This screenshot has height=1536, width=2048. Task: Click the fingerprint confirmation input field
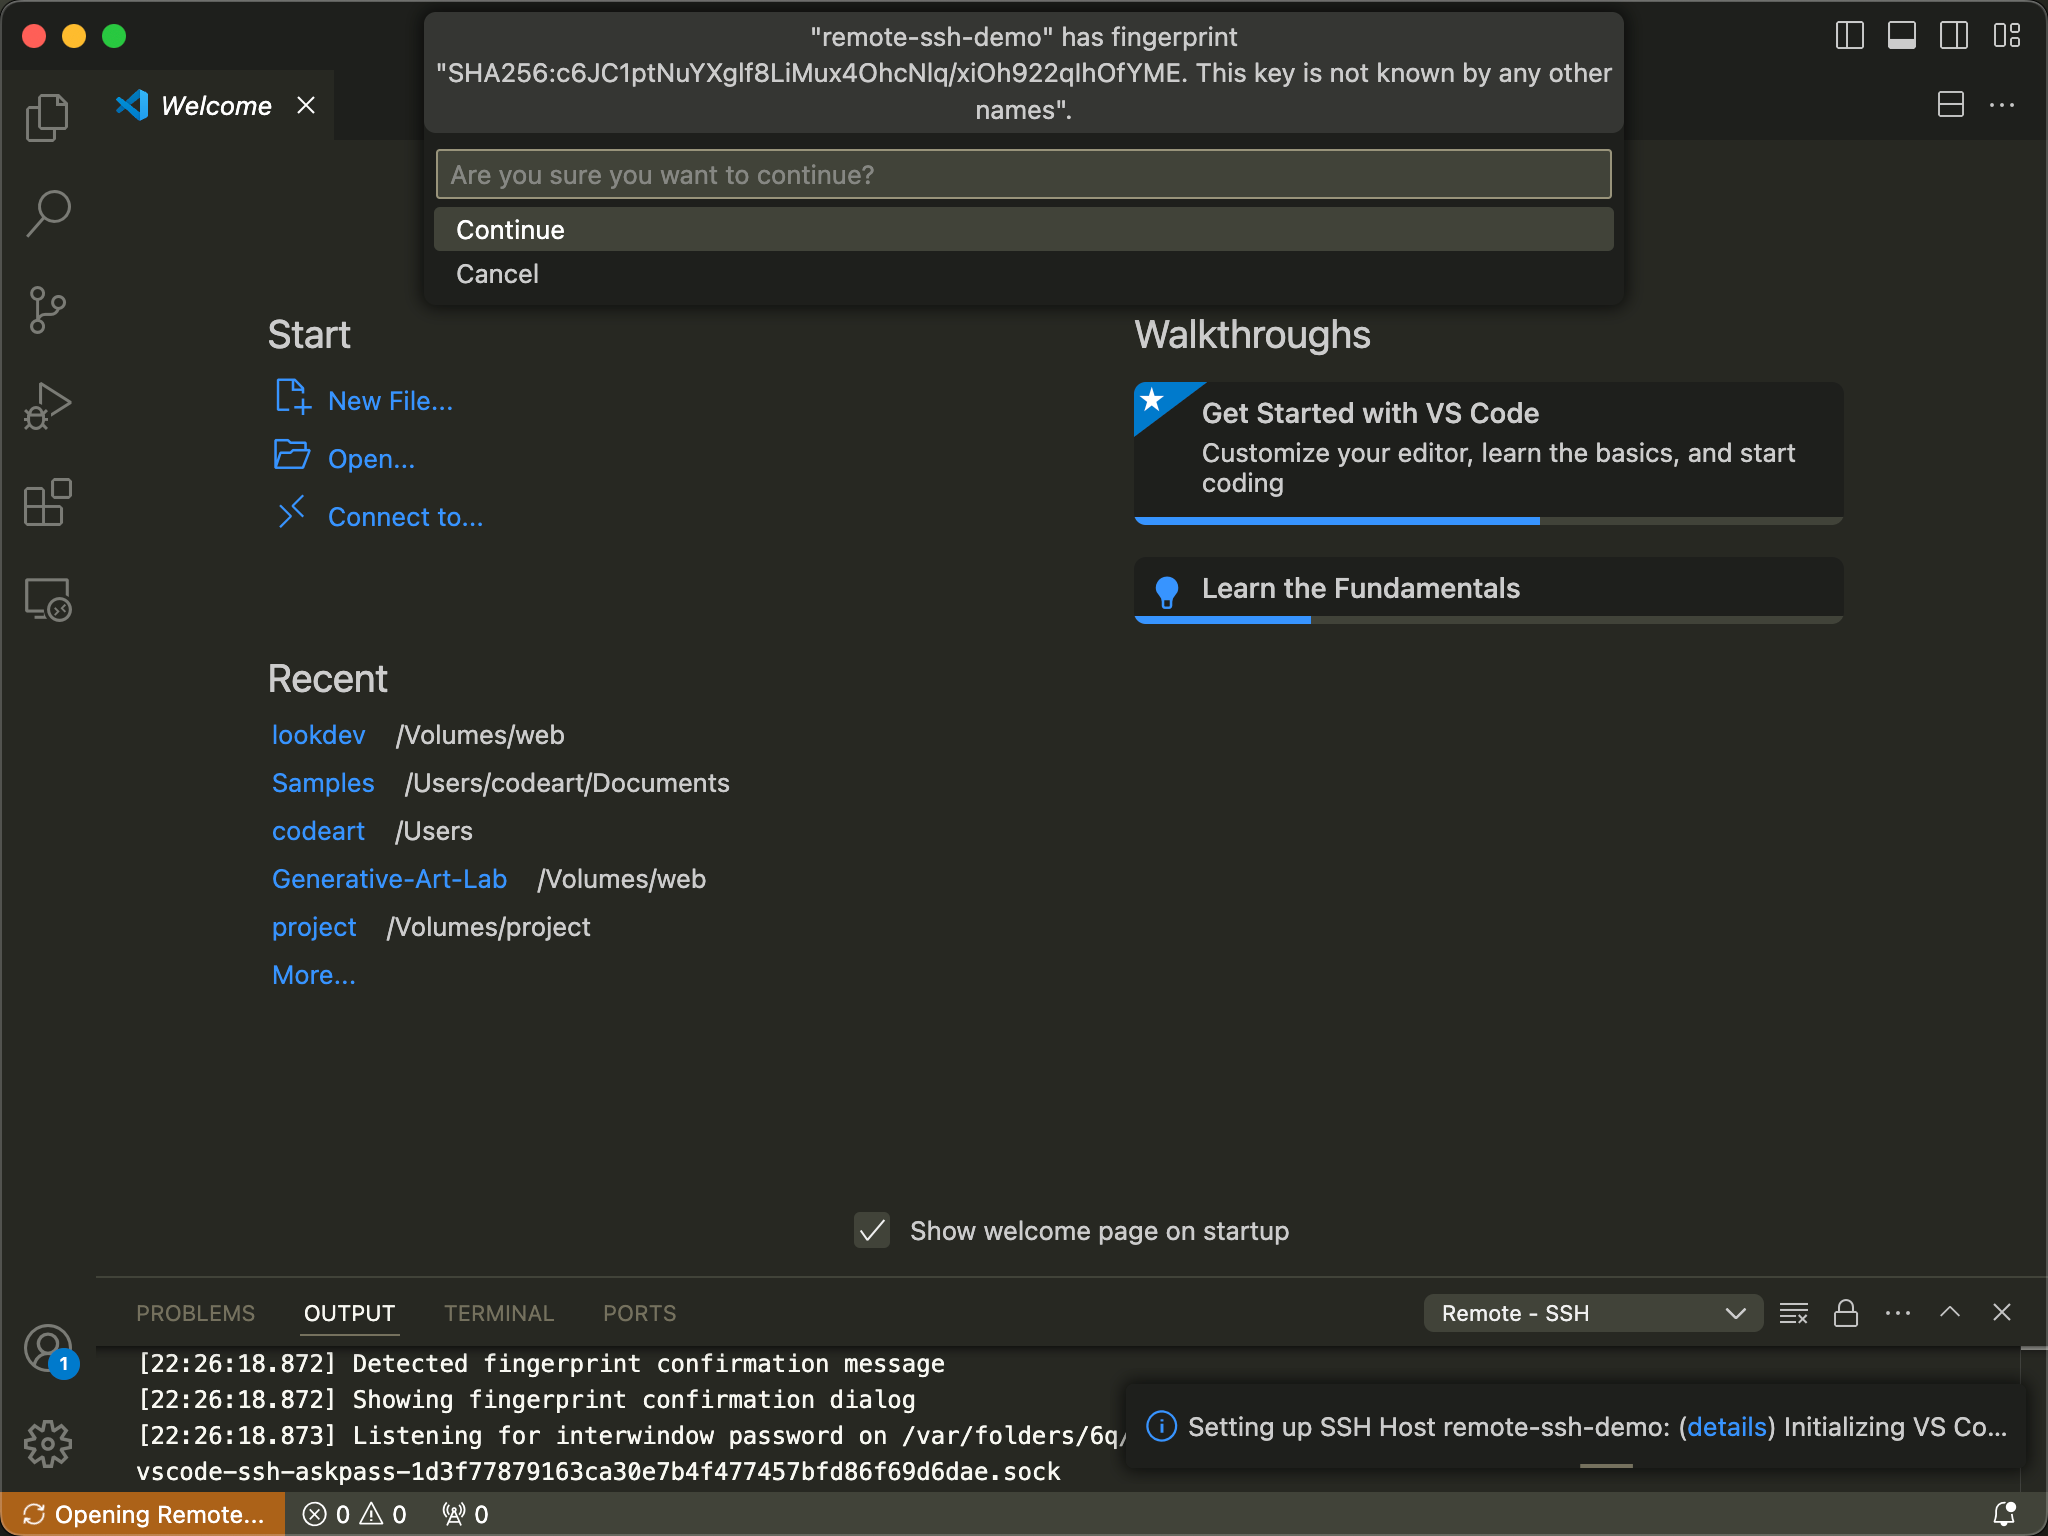click(1022, 175)
